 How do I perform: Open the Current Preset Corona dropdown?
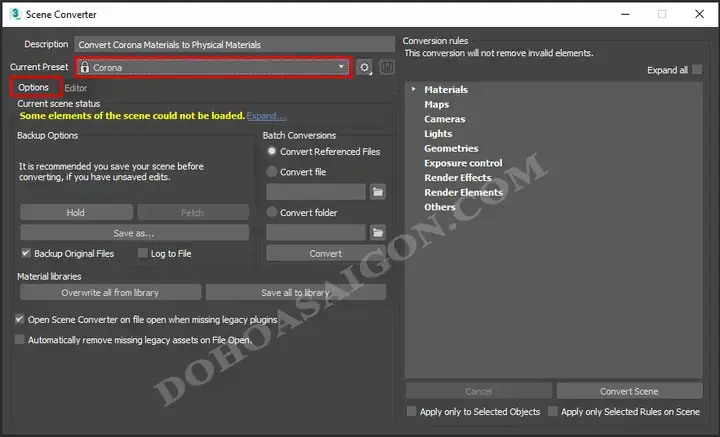[214, 67]
